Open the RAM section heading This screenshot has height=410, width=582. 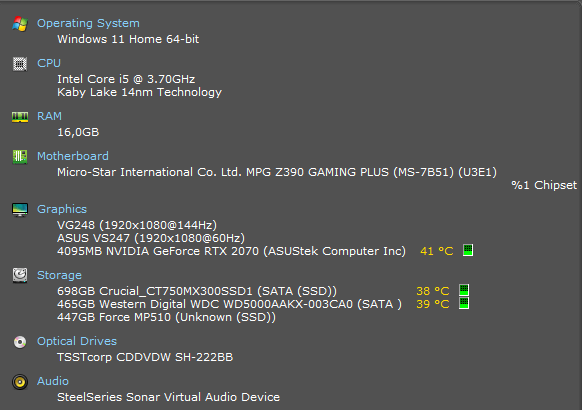click(49, 116)
